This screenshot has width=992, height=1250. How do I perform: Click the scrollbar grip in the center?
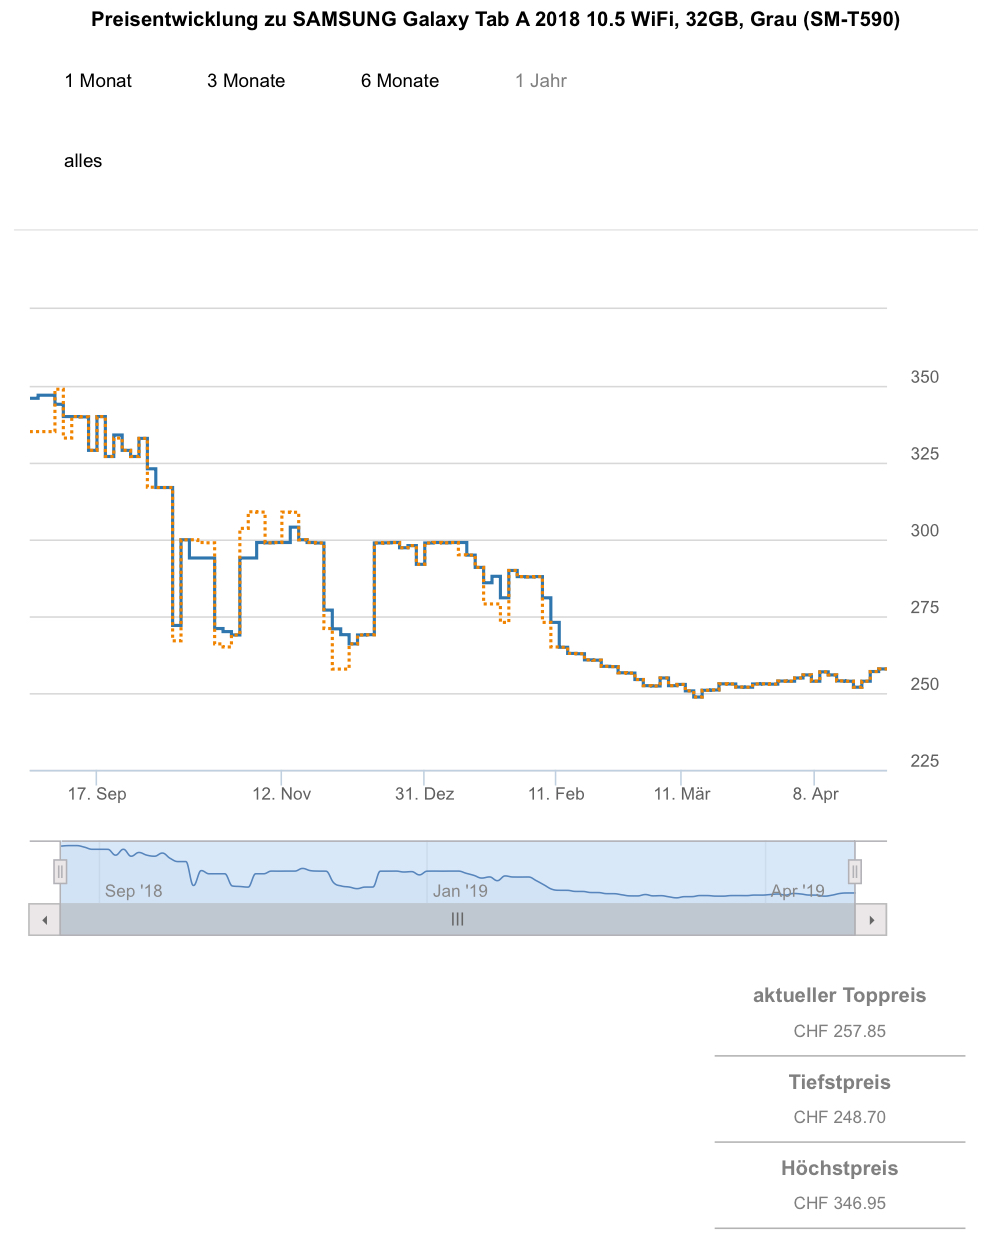(457, 919)
